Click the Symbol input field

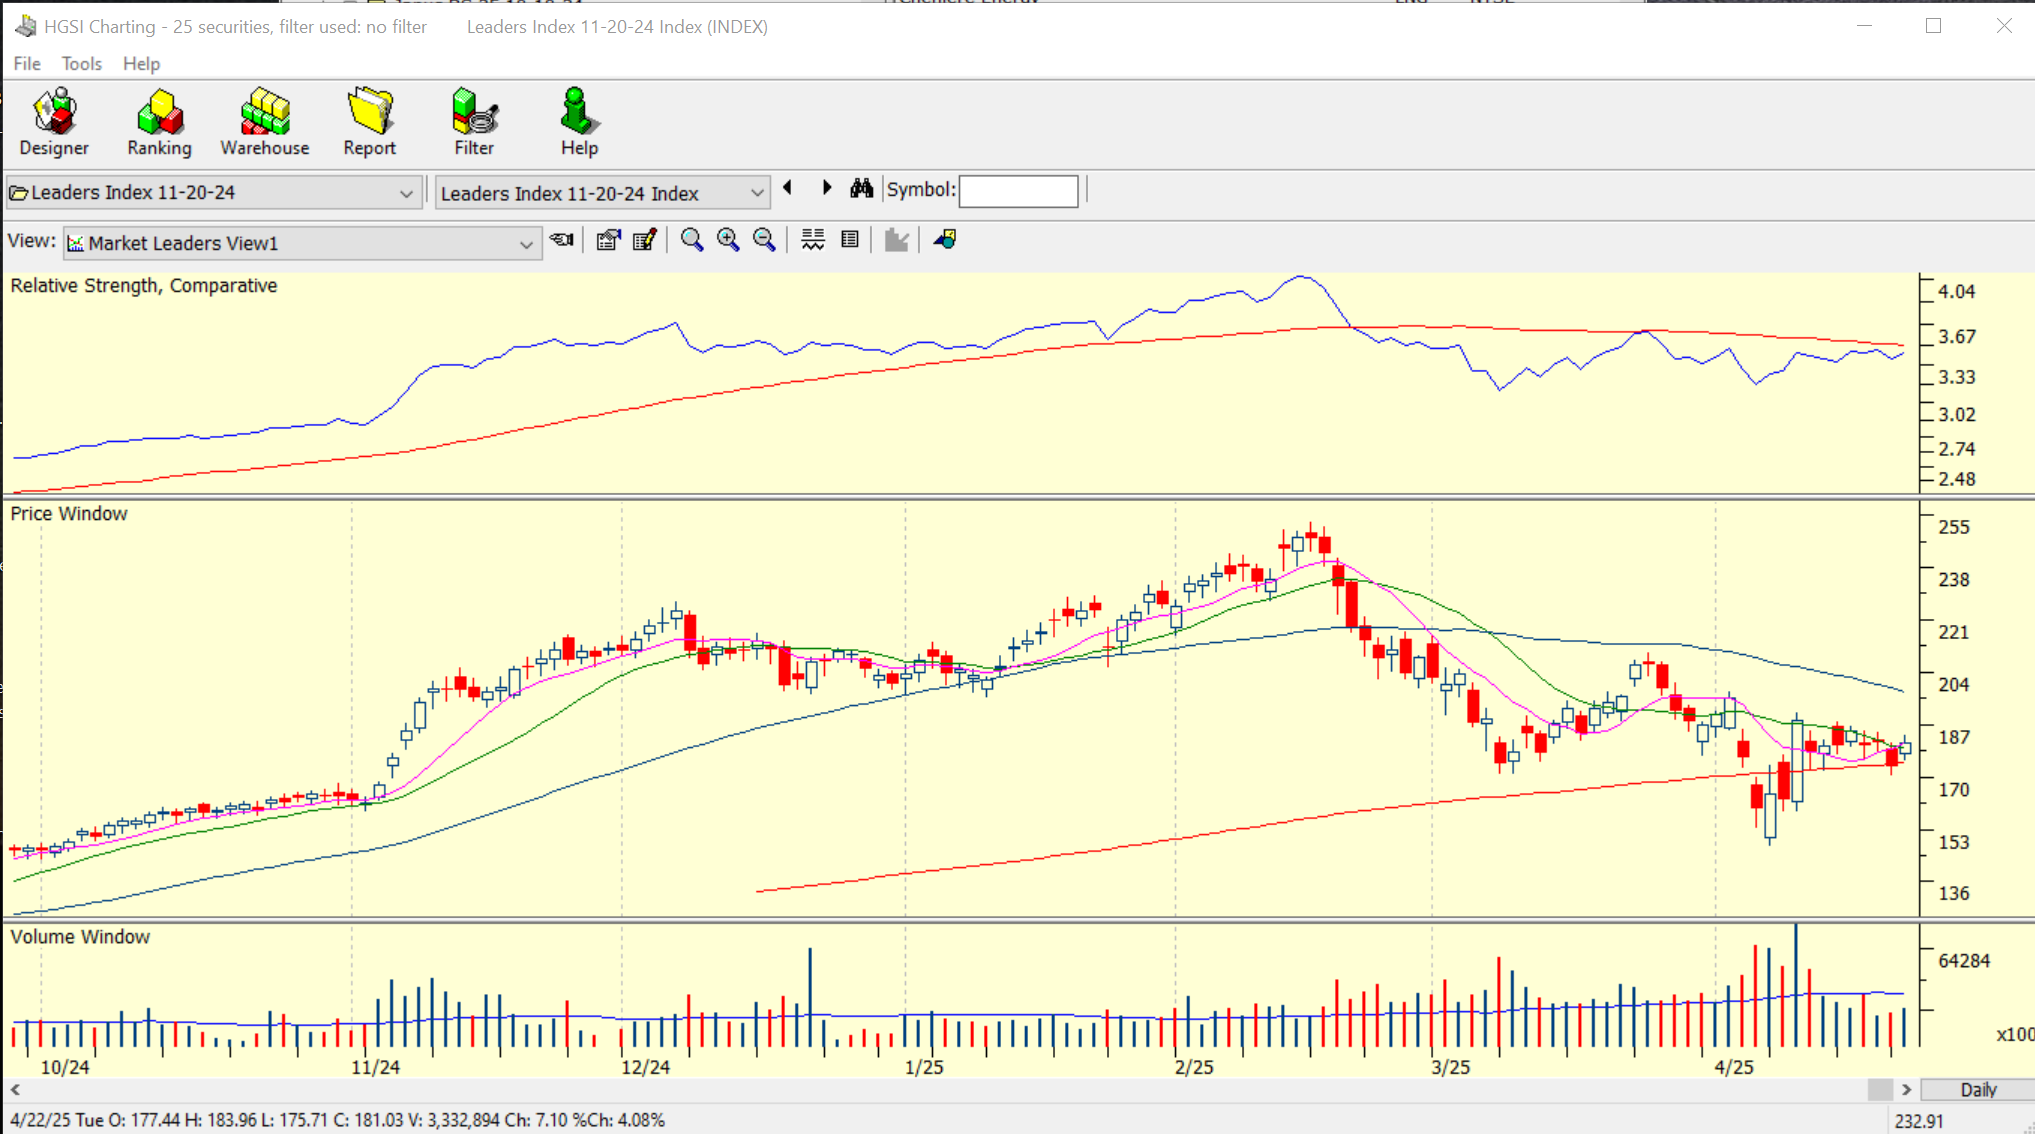[x=1018, y=191]
